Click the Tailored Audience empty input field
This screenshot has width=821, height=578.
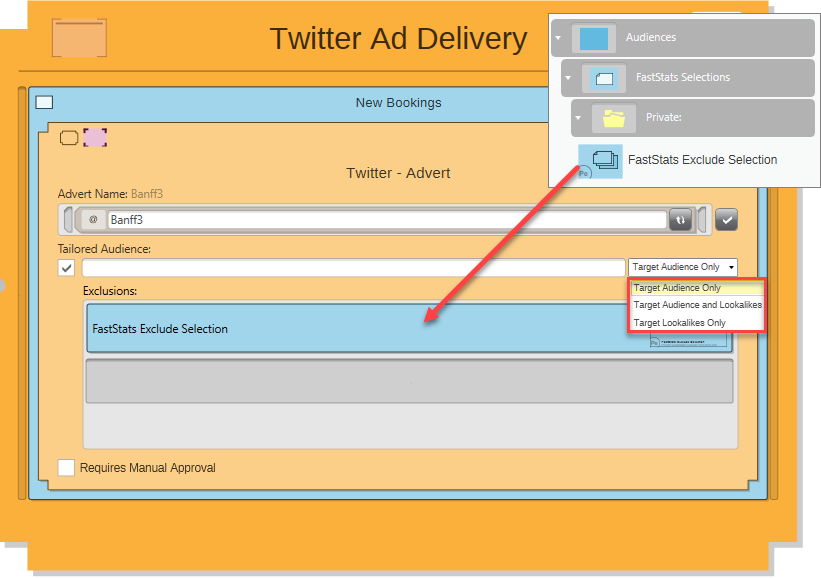[354, 268]
